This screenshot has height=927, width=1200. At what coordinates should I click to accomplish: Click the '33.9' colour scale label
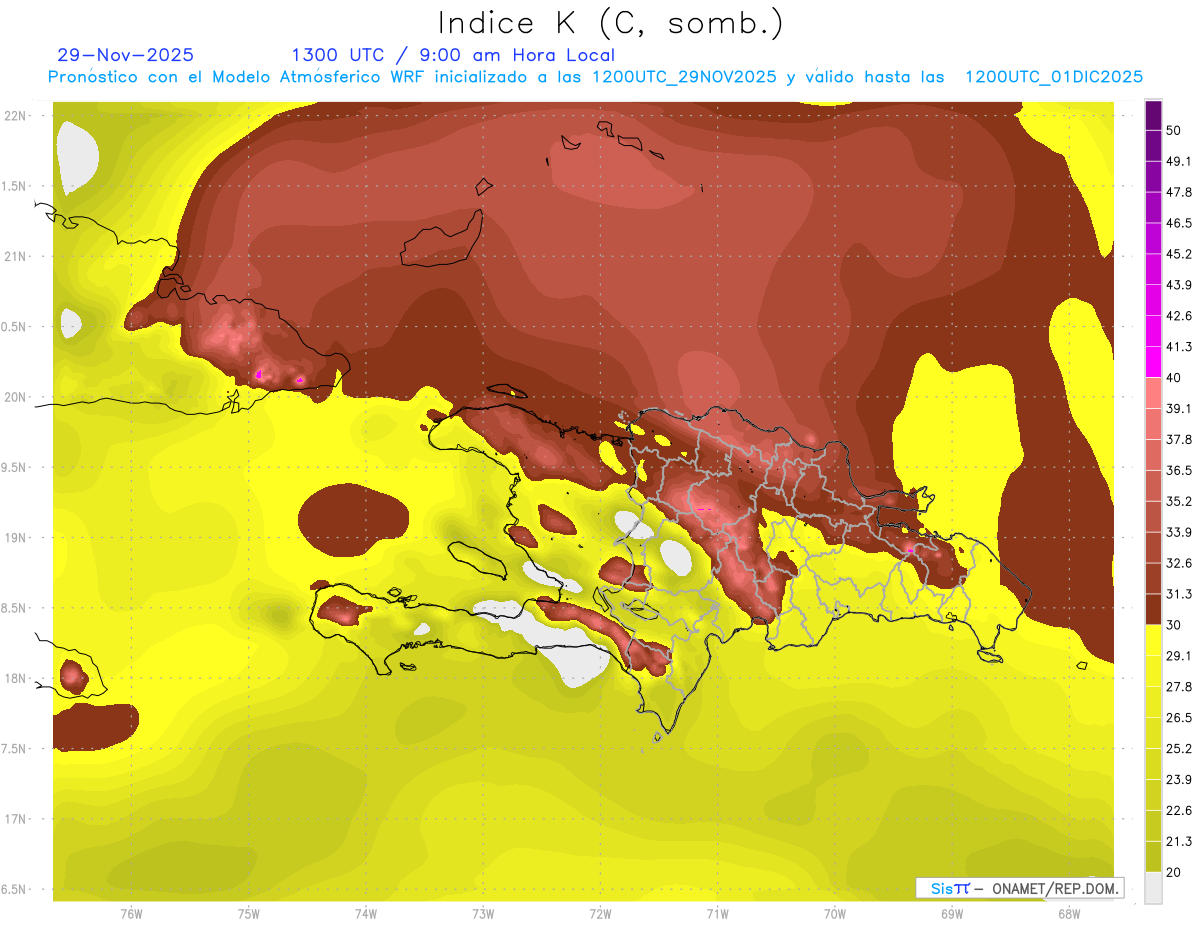(1179, 532)
